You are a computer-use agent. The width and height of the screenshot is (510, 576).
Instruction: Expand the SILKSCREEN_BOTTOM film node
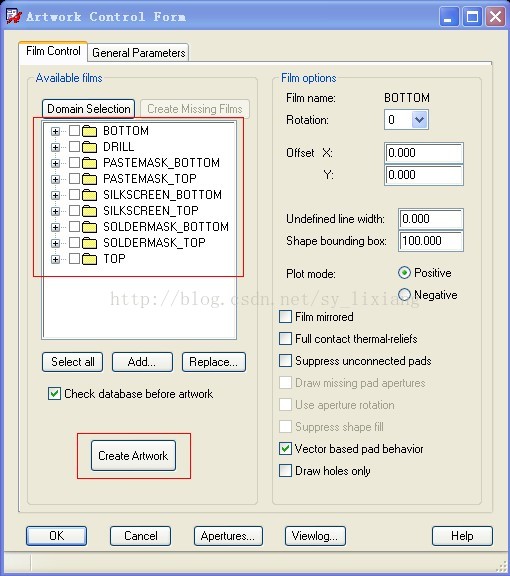pos(55,195)
